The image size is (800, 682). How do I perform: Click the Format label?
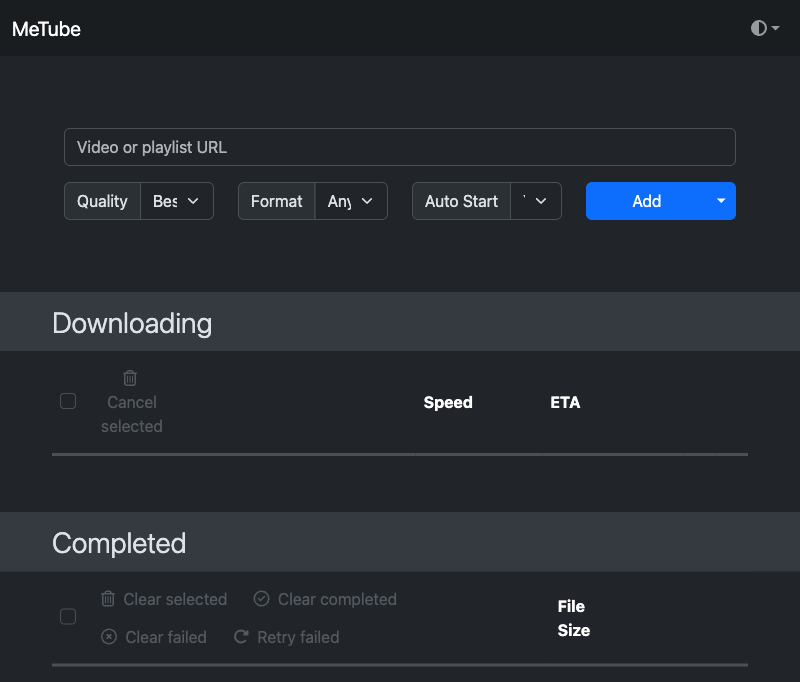click(x=277, y=201)
